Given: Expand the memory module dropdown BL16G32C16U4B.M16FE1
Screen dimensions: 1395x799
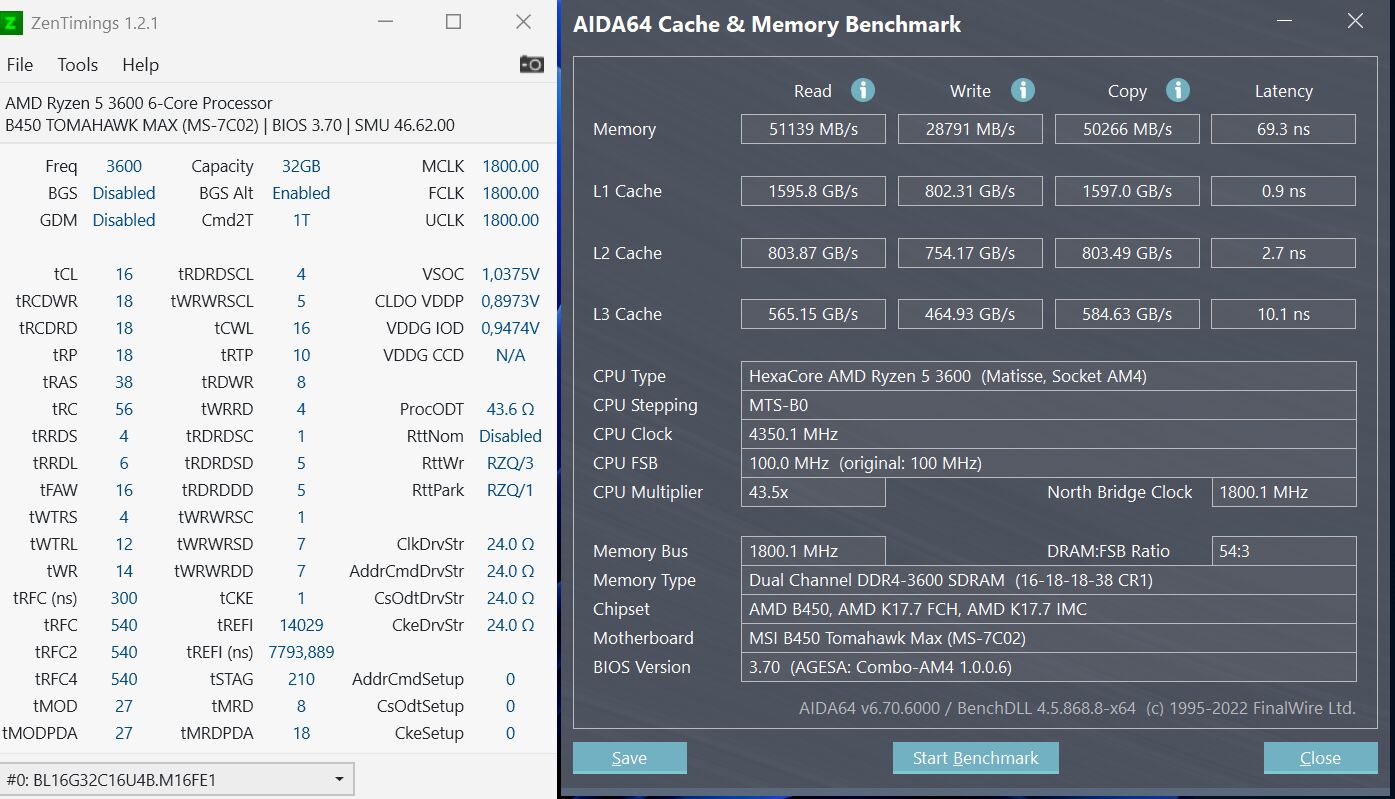Looking at the screenshot, I should [x=178, y=779].
